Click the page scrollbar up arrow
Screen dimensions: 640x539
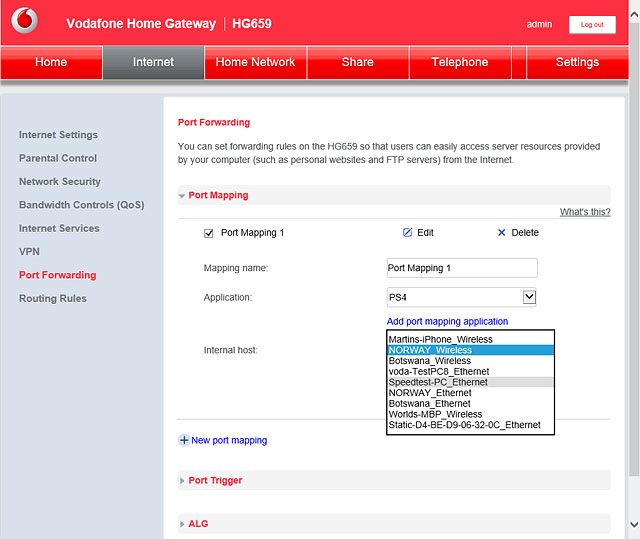tap(634, 15)
